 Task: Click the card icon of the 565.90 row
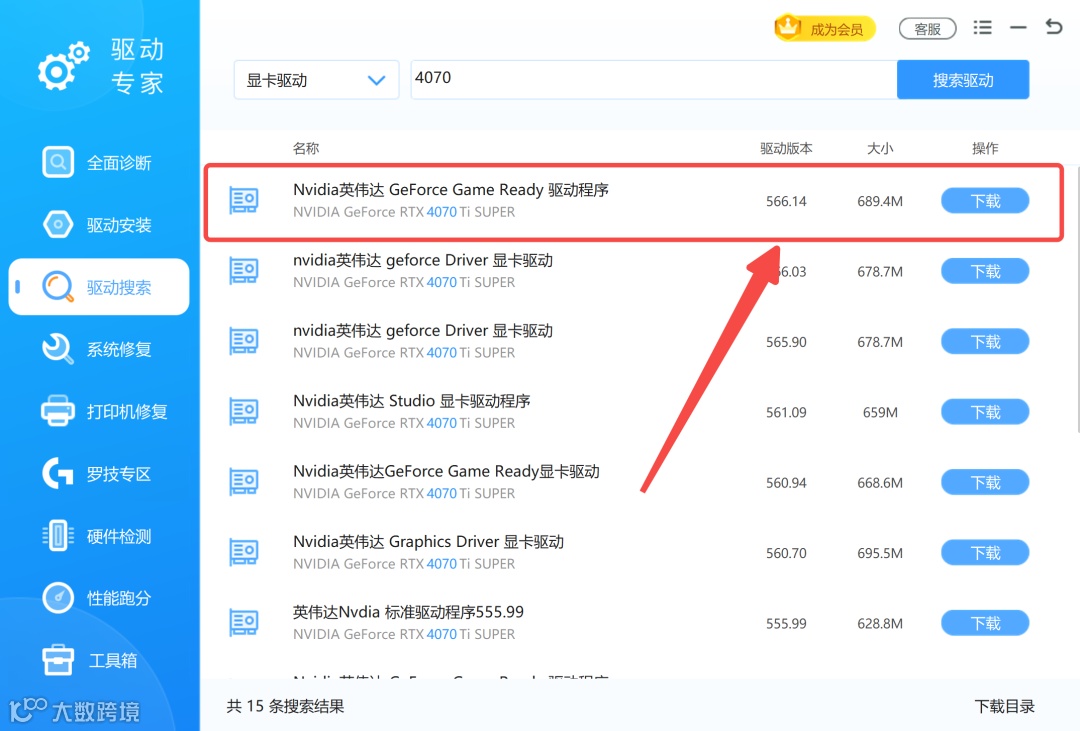(x=244, y=340)
